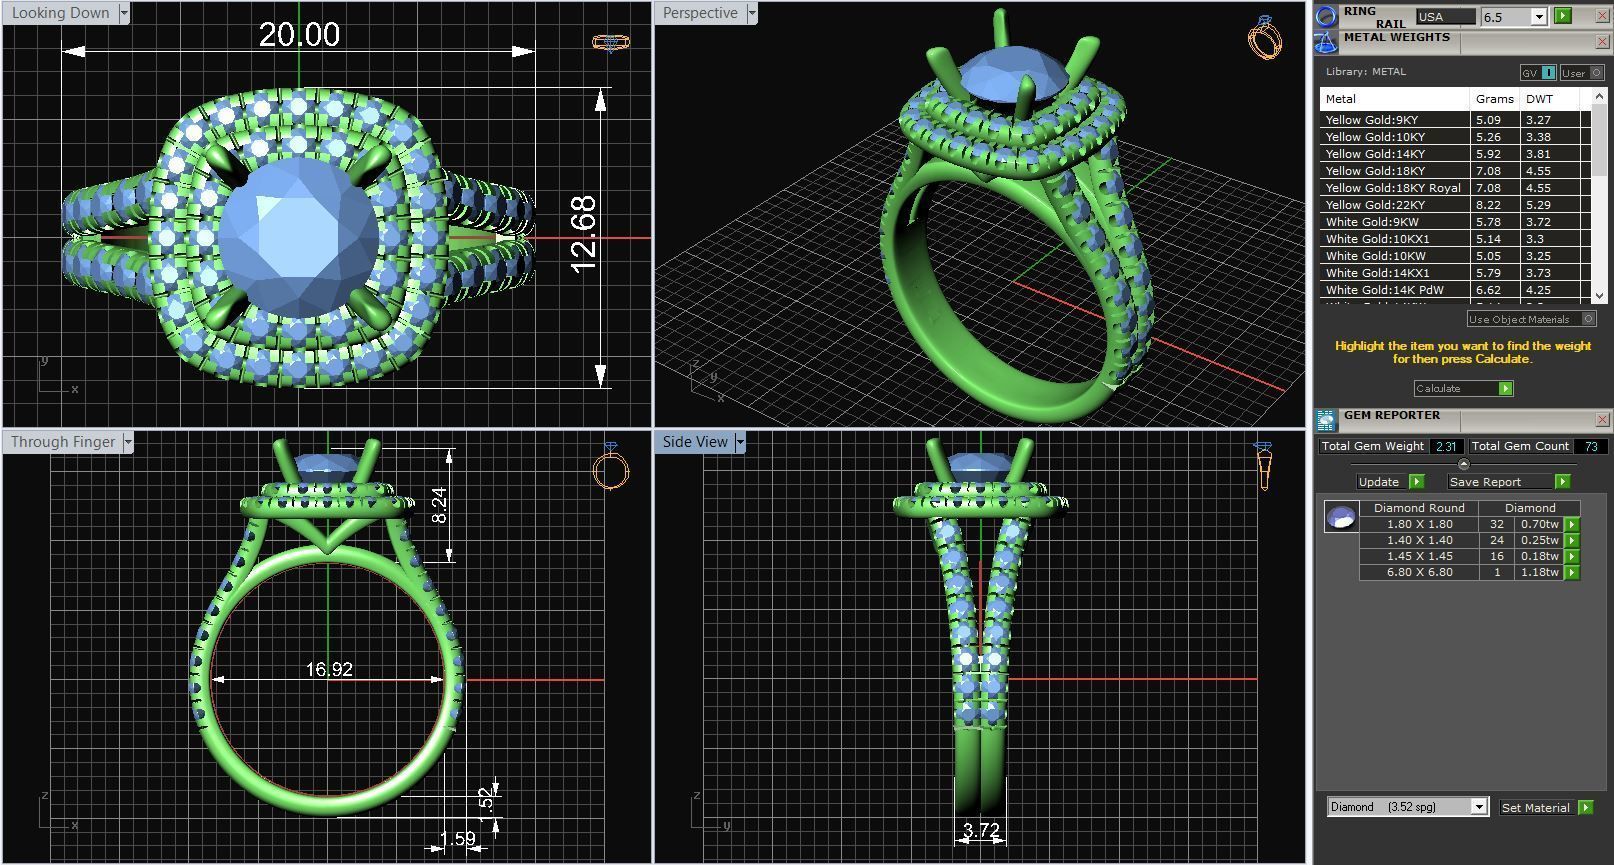Select the Perspective viewport title
Image resolution: width=1614 pixels, height=865 pixels.
click(700, 13)
